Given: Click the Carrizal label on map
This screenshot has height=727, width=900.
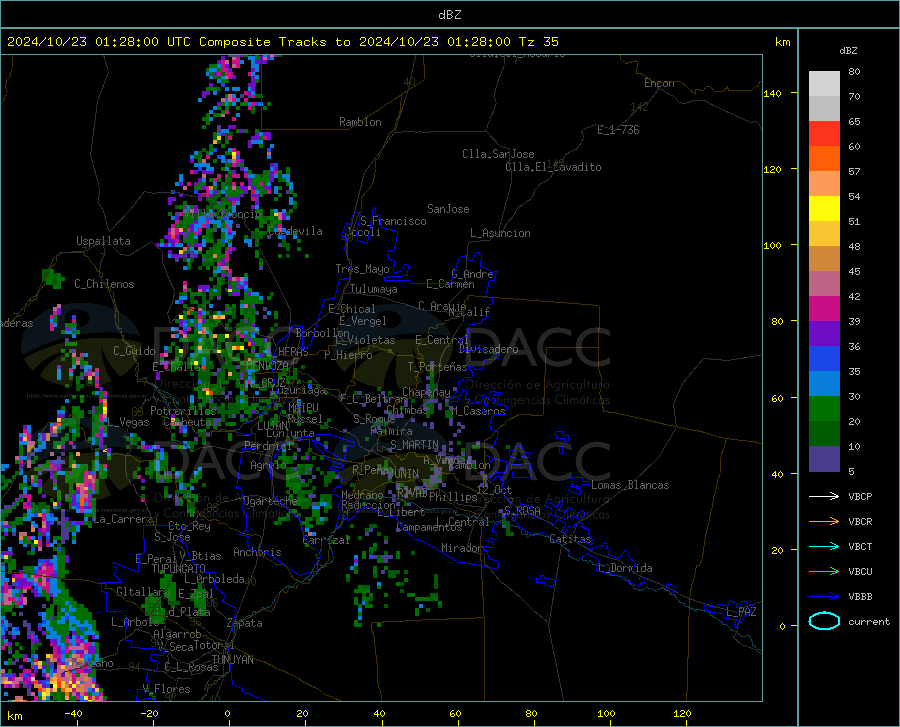Looking at the screenshot, I should [x=326, y=540].
